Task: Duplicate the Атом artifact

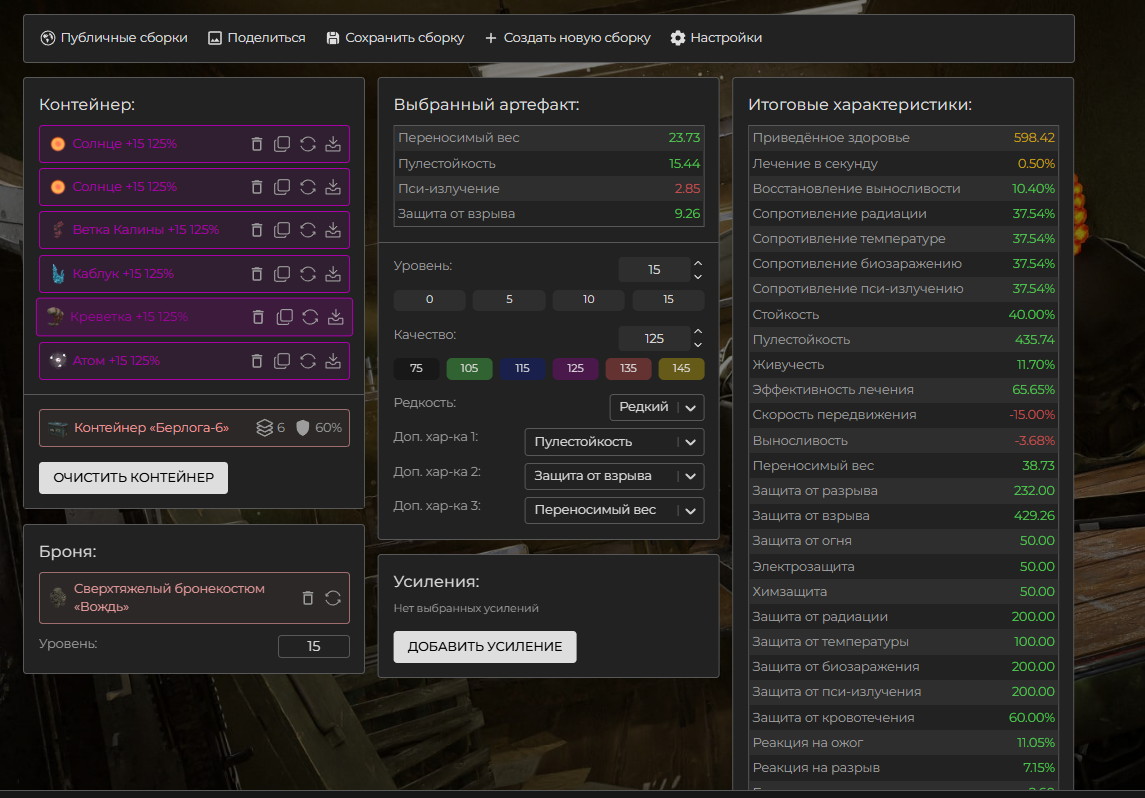Action: 282,361
